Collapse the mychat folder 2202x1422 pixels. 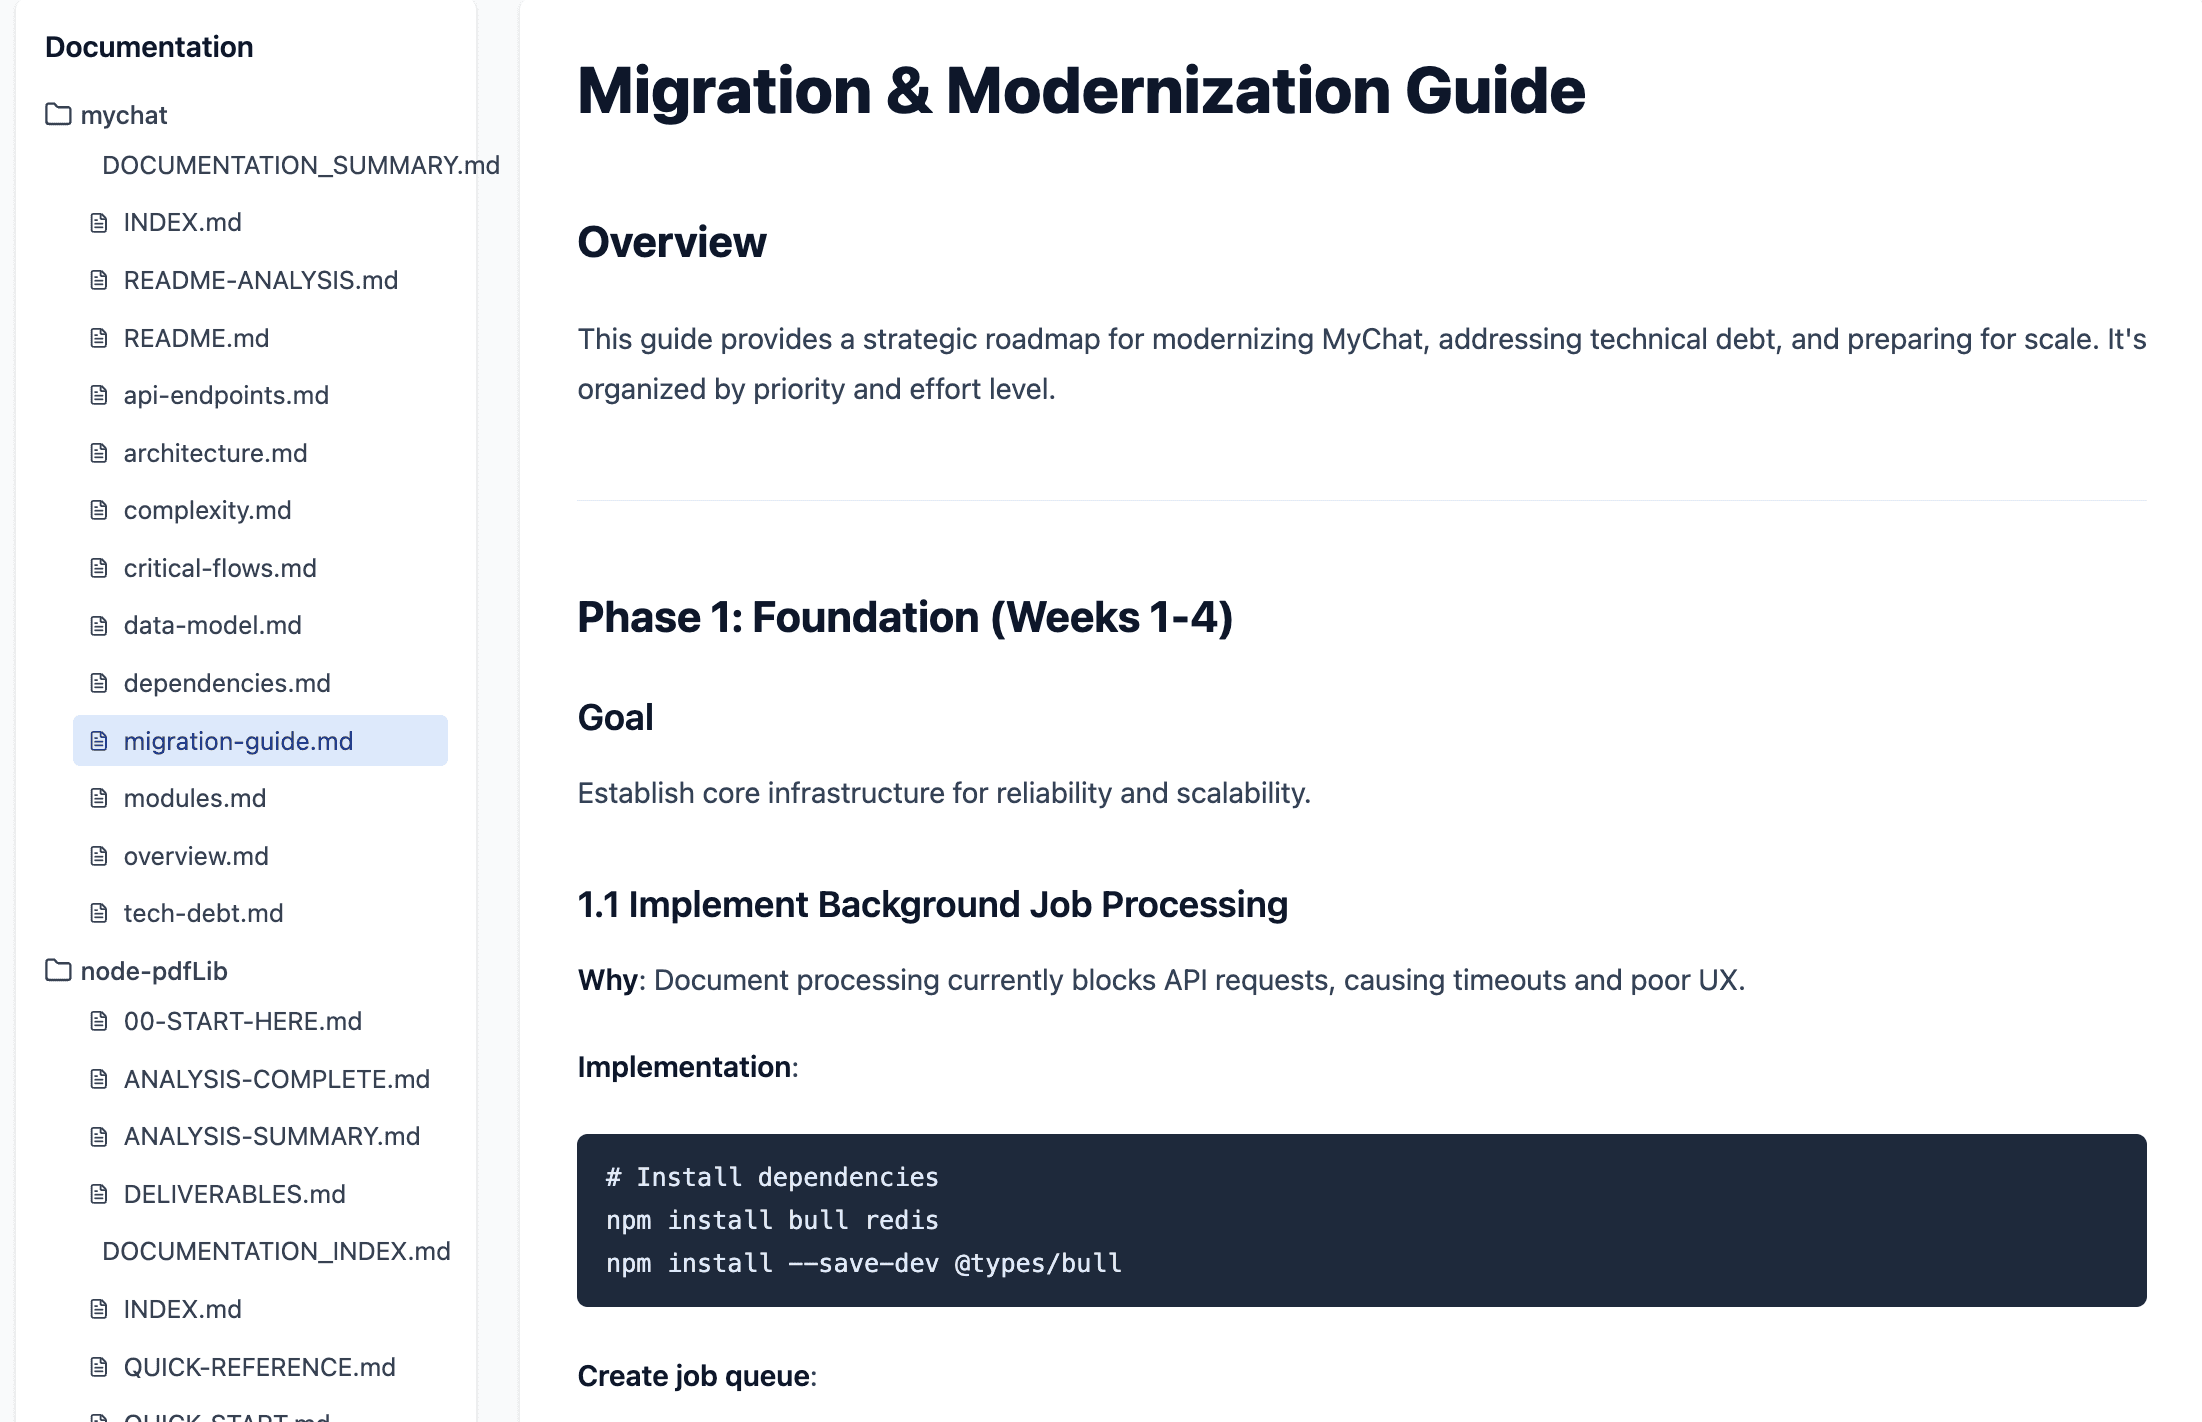(x=106, y=115)
